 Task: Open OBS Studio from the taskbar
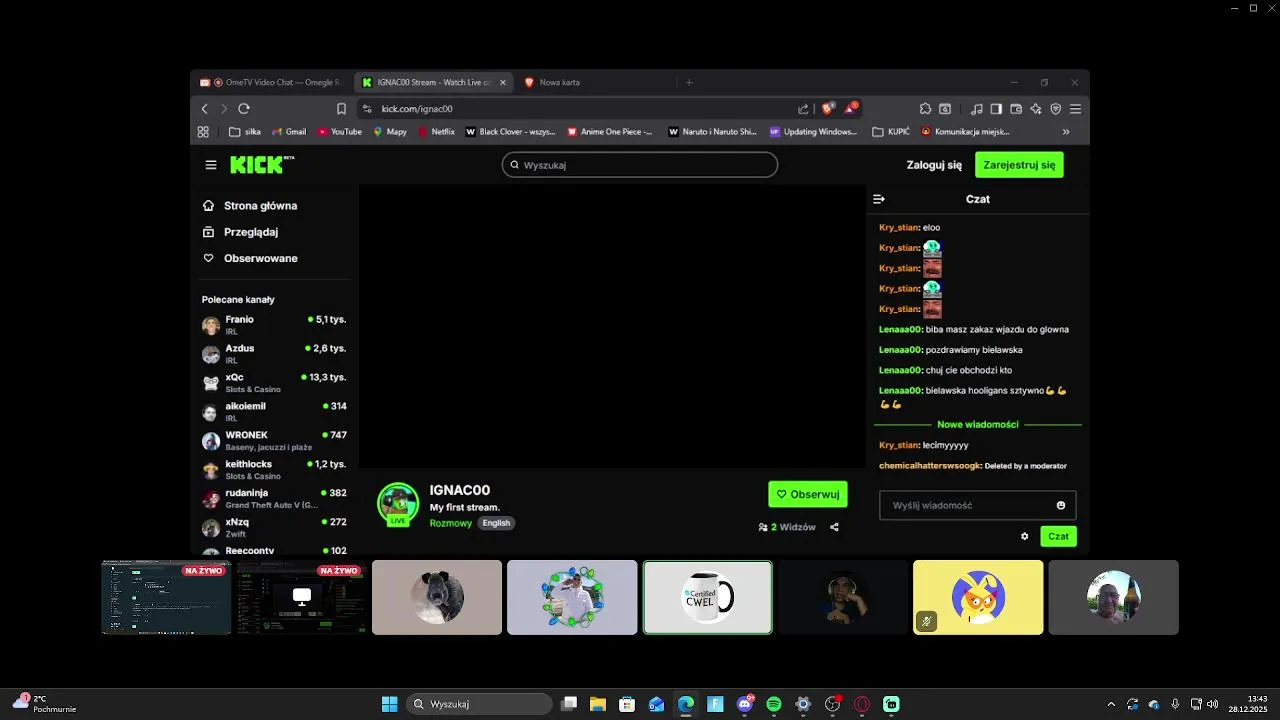832,704
